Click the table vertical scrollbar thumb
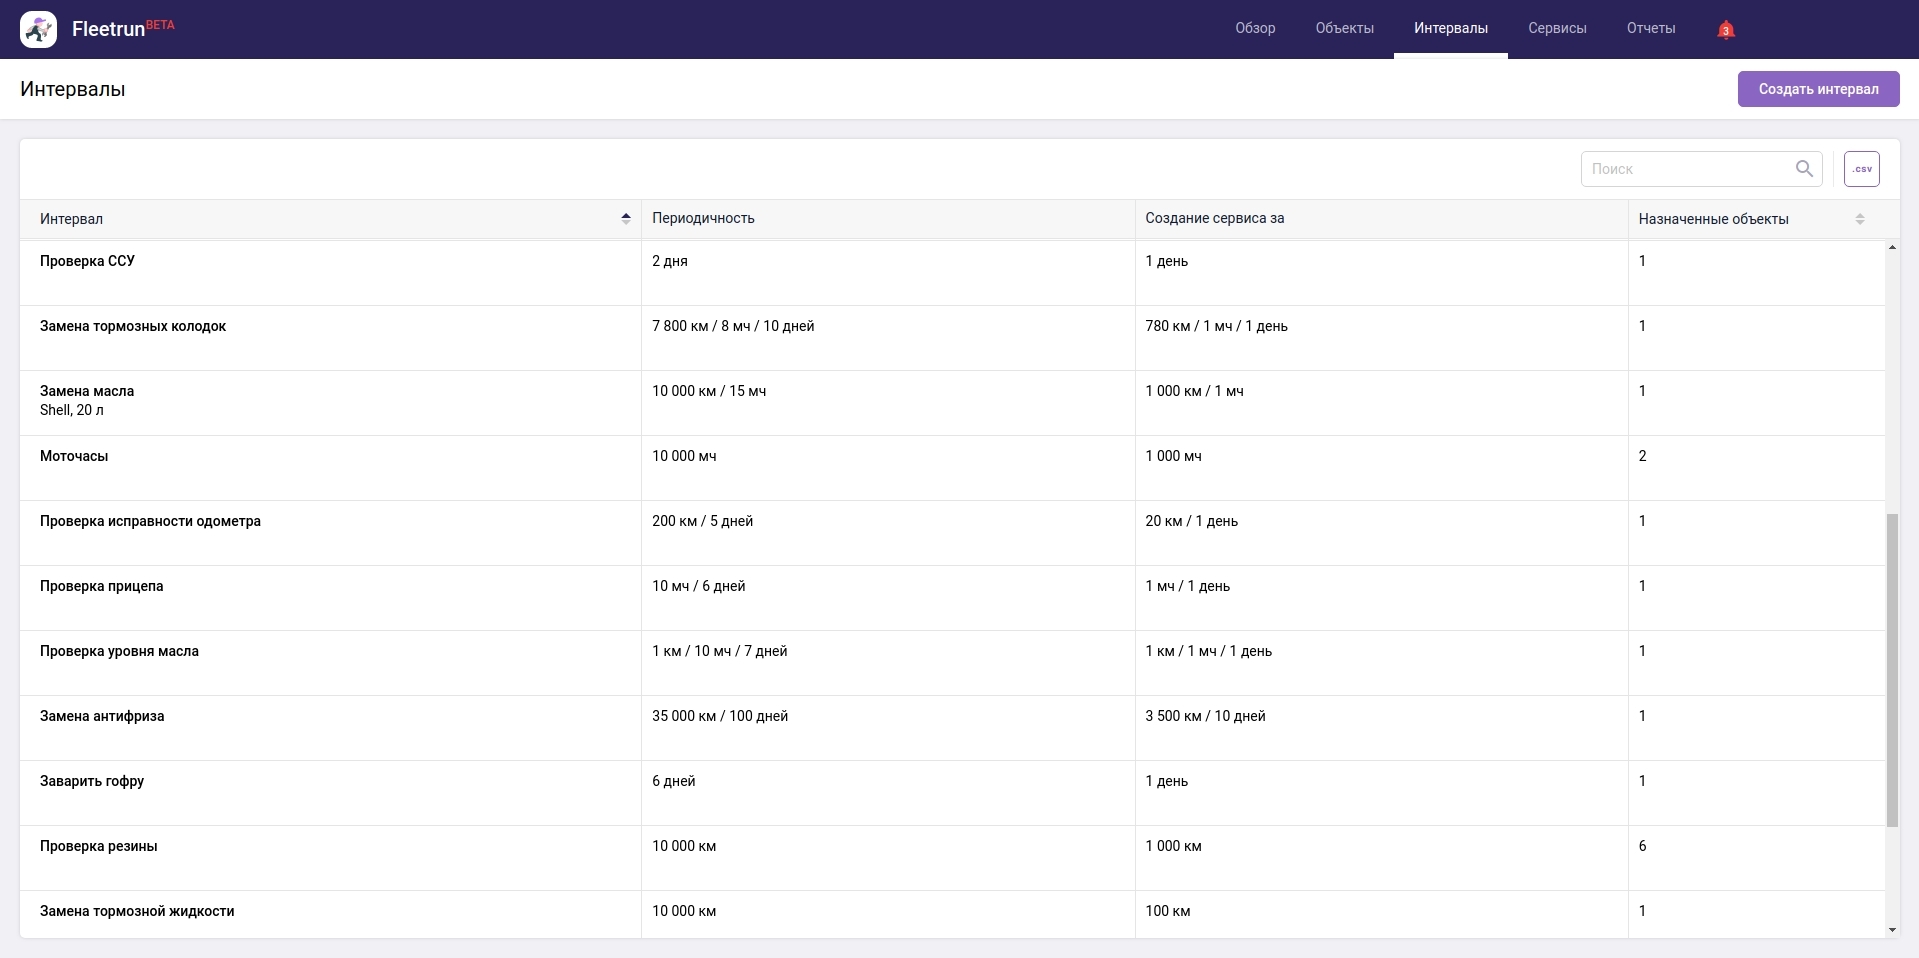The height and width of the screenshot is (958, 1919). 1891,670
